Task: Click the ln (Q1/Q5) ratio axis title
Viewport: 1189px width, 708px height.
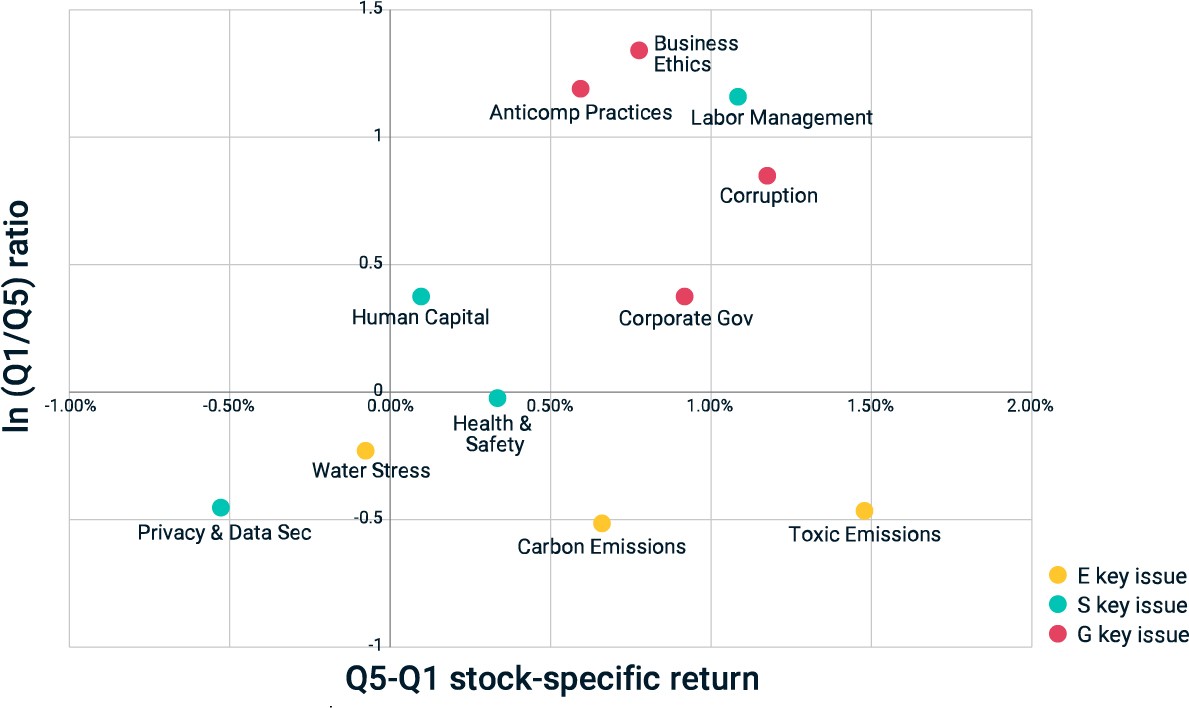Action: click(x=17, y=316)
